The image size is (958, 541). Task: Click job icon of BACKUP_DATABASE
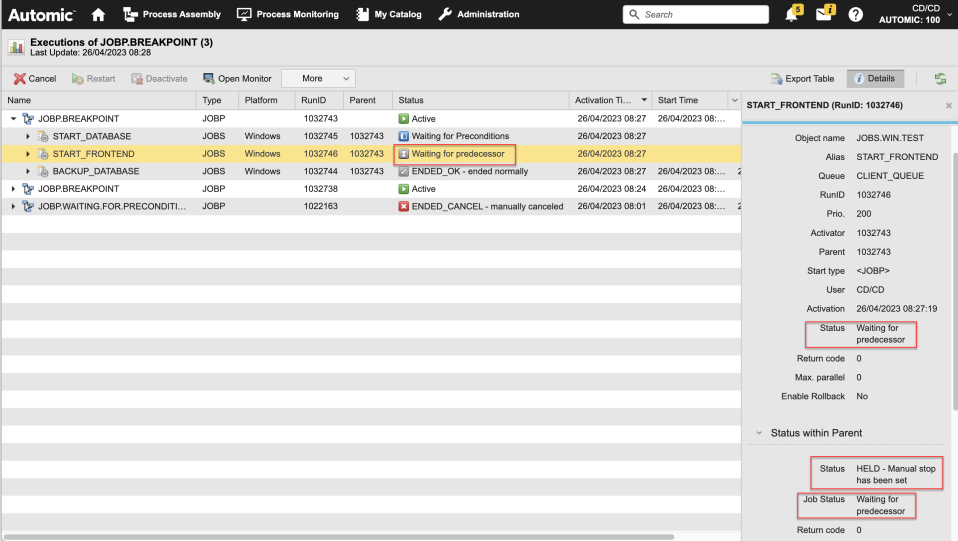[43, 171]
